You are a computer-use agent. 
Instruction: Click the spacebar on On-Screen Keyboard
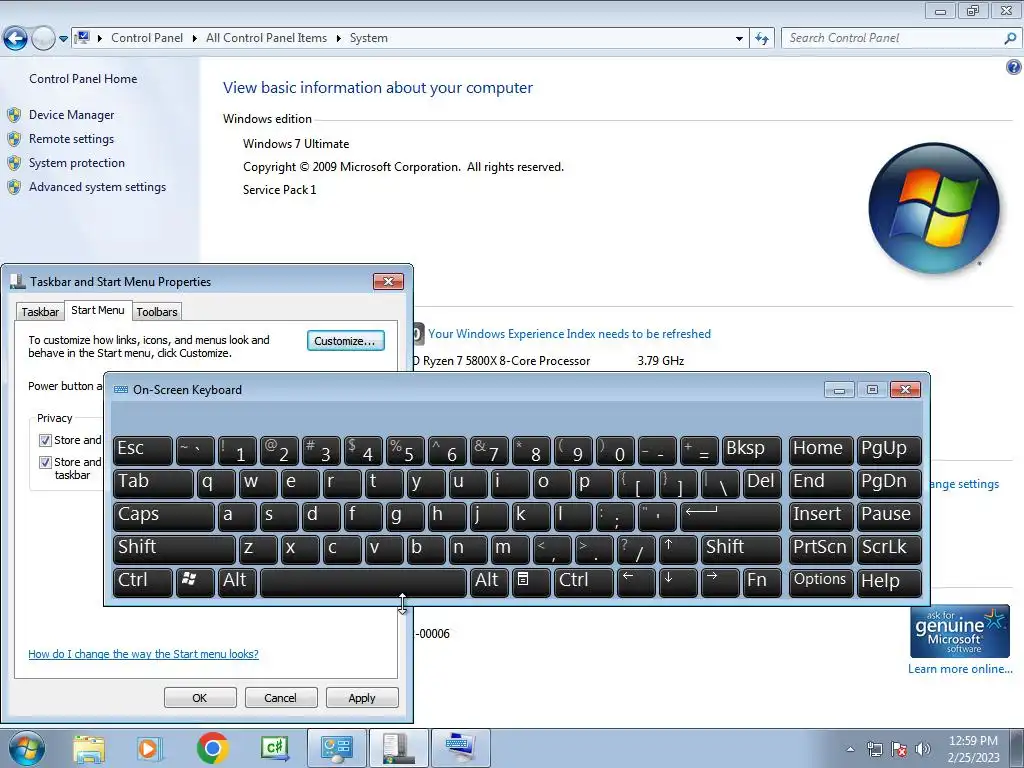(x=363, y=582)
